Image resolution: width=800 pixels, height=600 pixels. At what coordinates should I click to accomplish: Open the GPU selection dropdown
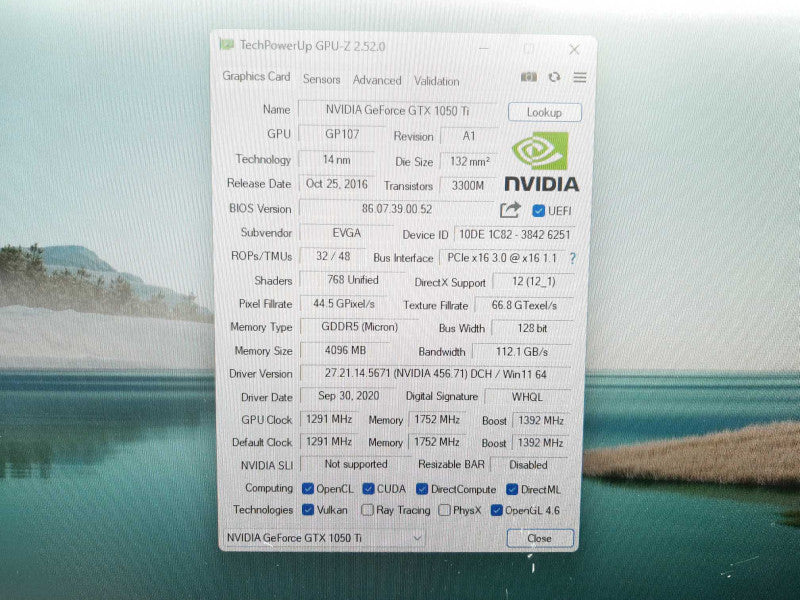tap(324, 538)
